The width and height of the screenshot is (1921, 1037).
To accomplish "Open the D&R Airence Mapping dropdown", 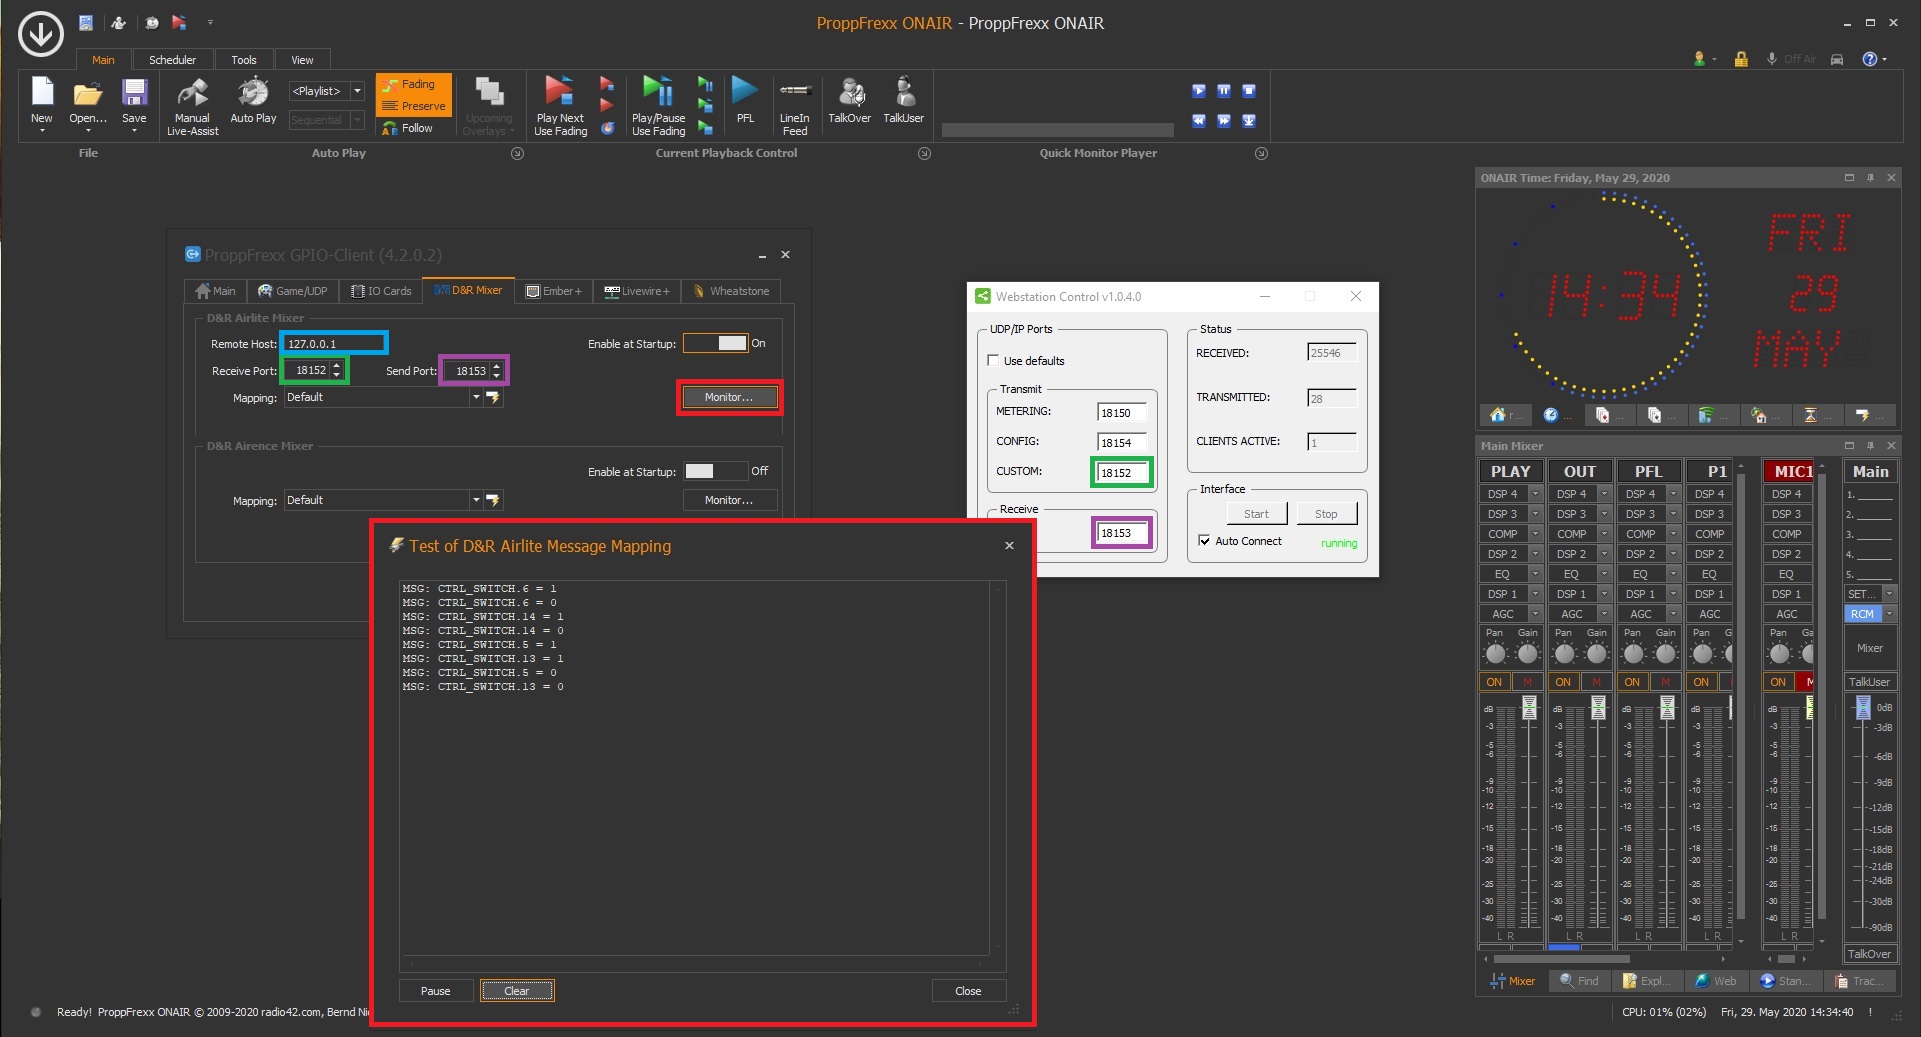I will [476, 500].
